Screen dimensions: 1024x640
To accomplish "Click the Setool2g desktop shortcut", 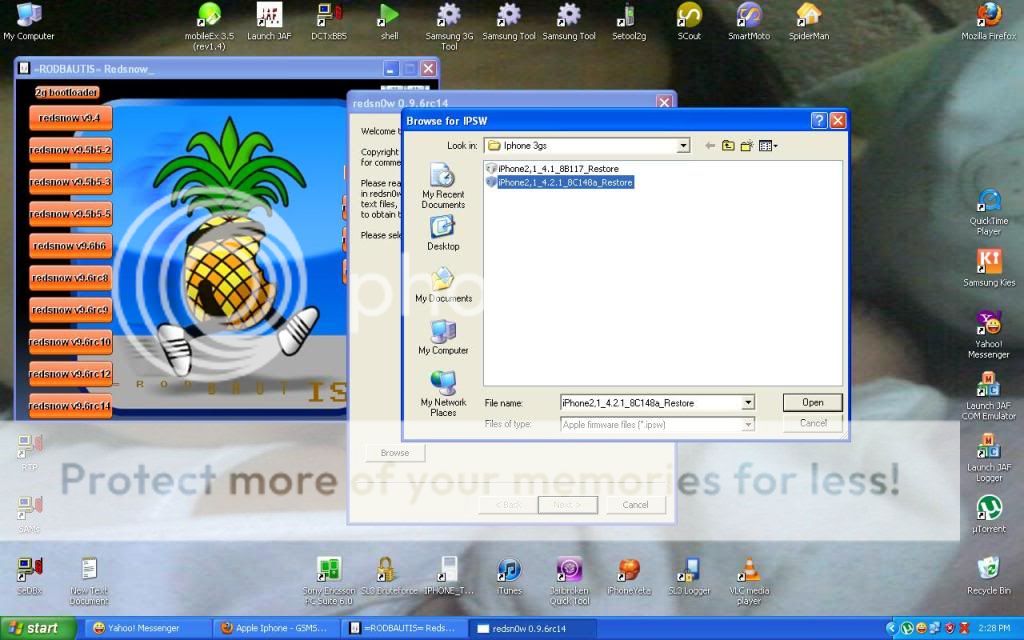I will tap(629, 21).
